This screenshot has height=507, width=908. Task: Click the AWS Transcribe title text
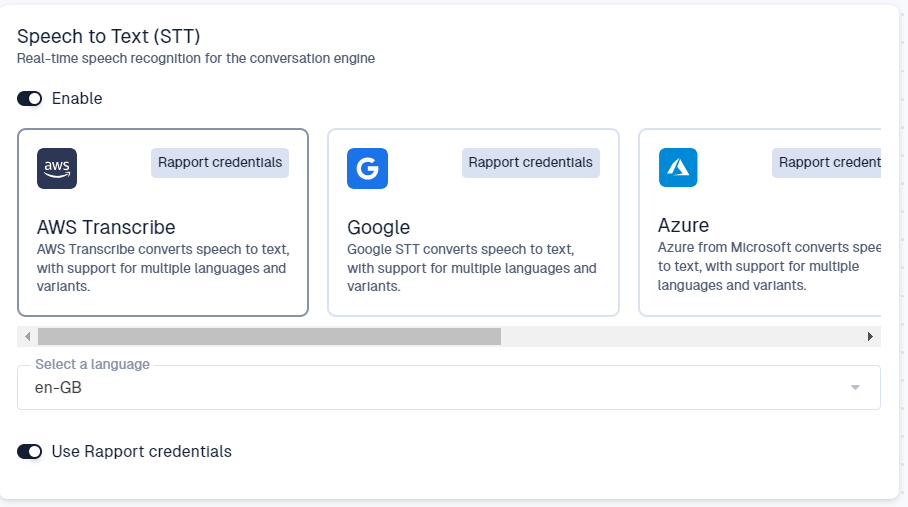[x=106, y=227]
